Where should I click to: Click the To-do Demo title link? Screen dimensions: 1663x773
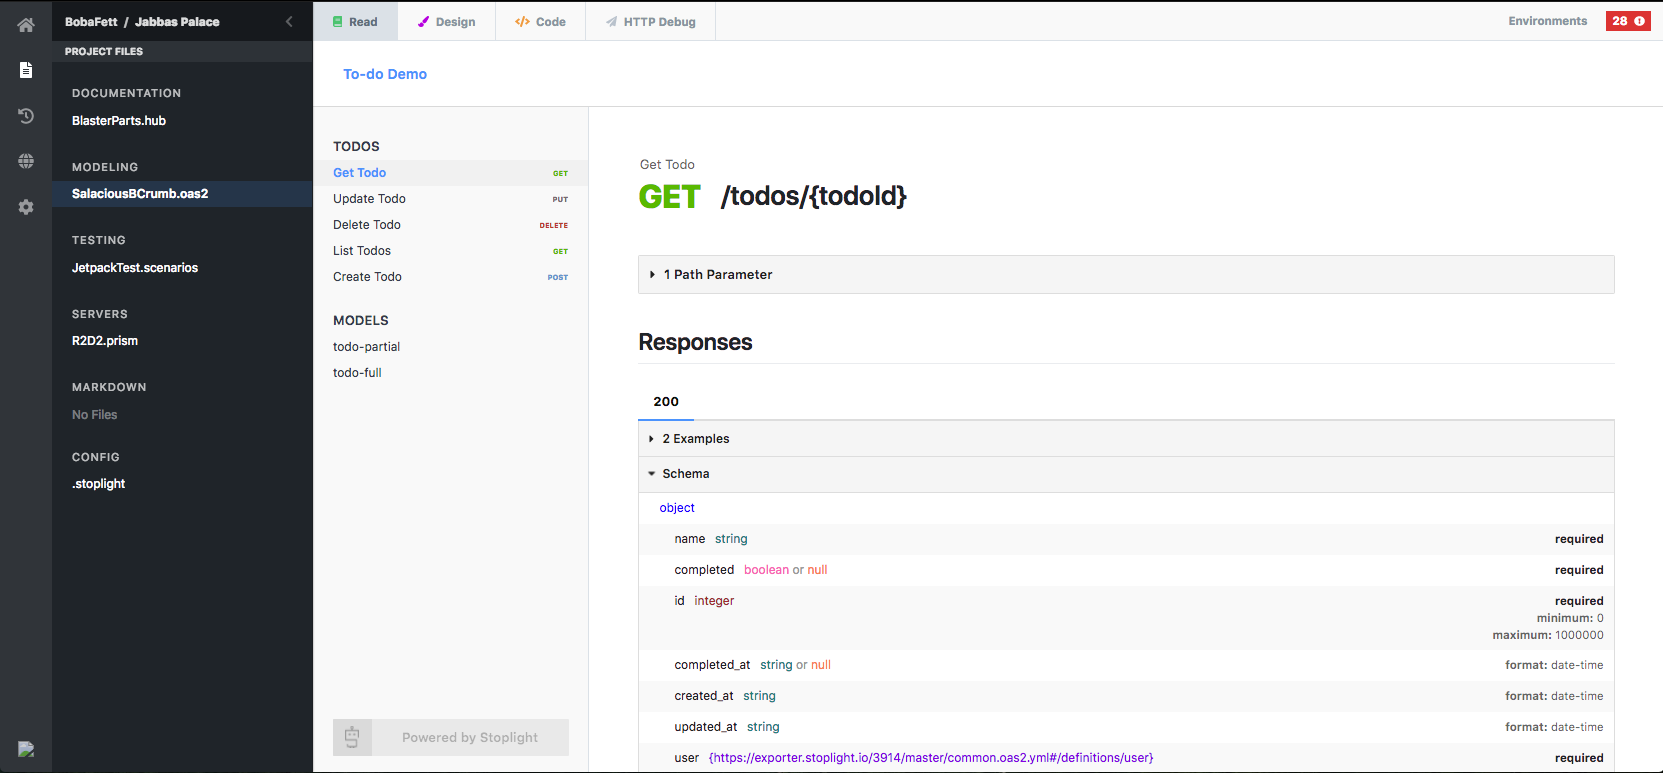pyautogui.click(x=385, y=74)
